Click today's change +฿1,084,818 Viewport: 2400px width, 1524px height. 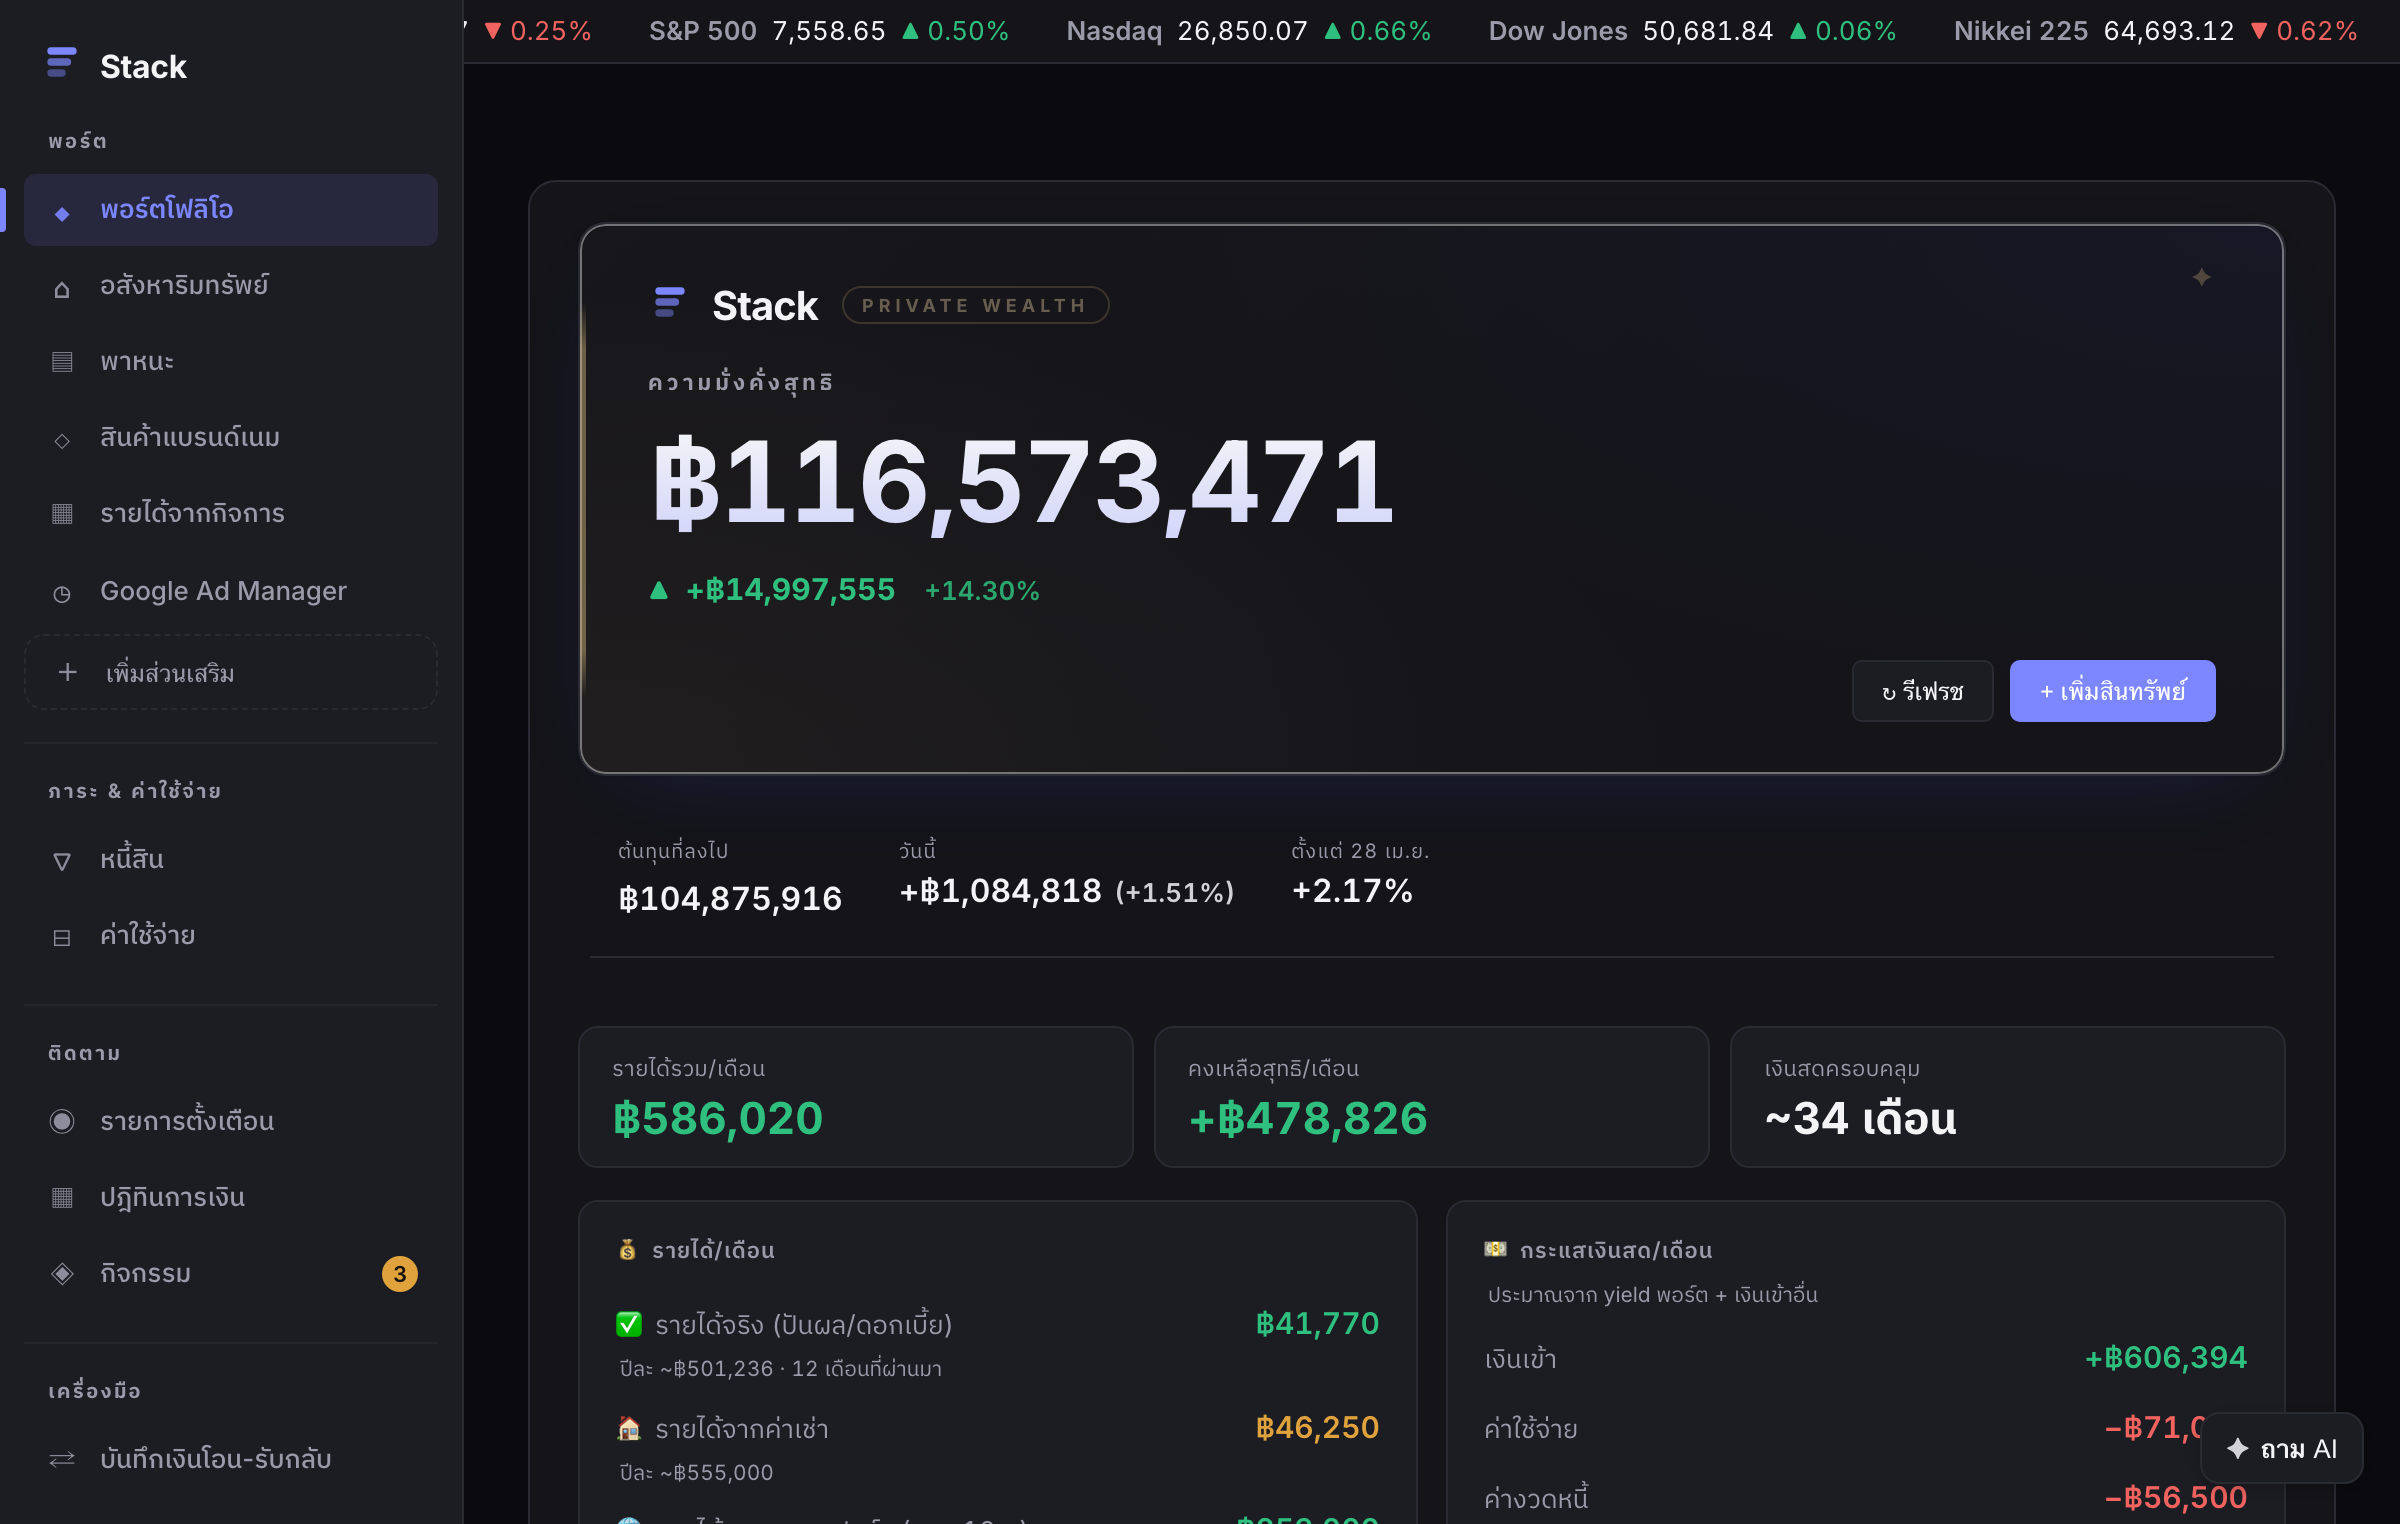[x=1000, y=891]
